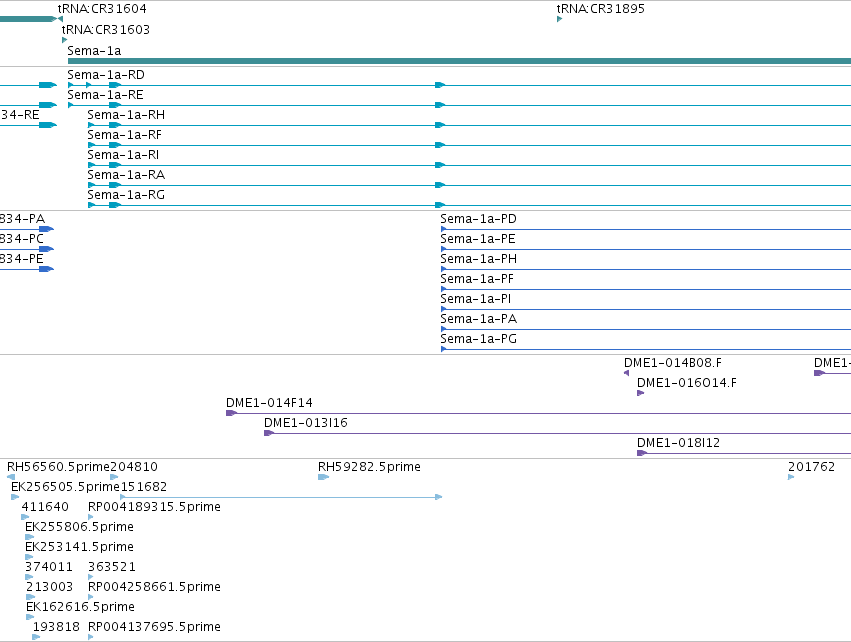
Task: Choose EST label 411640
Action: coord(45,507)
